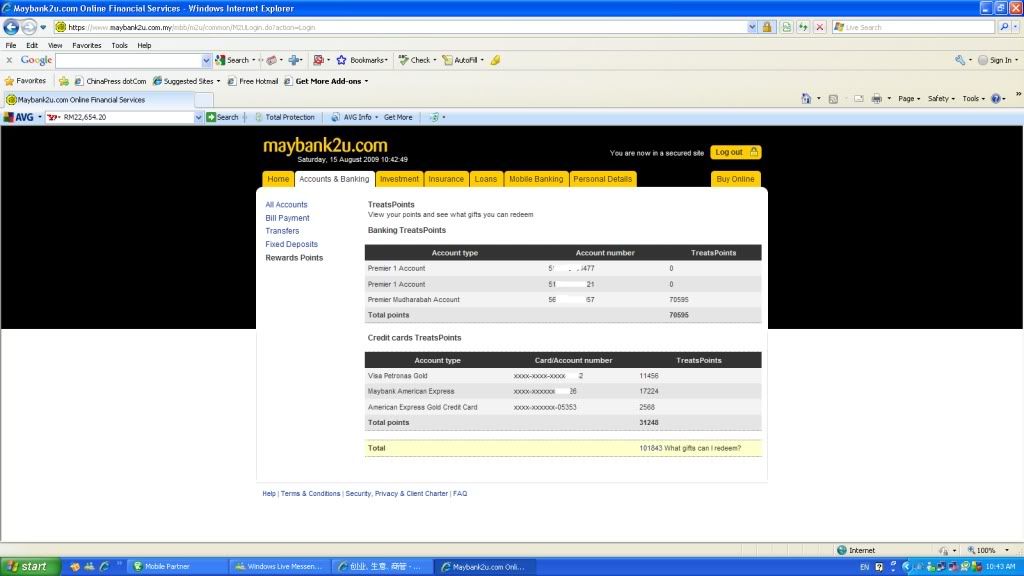The height and width of the screenshot is (576, 1024).
Task: Click the Terms & Conditions footer link
Action: [x=310, y=494]
